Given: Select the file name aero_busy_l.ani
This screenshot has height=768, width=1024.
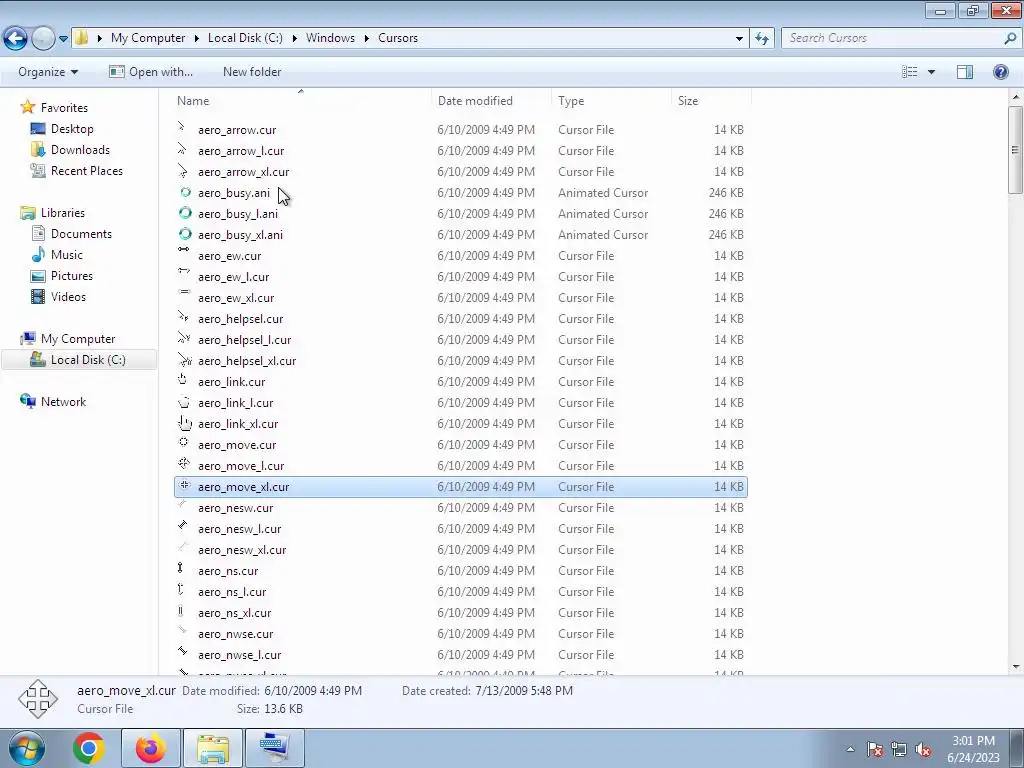Looking at the screenshot, I should pyautogui.click(x=238, y=214).
